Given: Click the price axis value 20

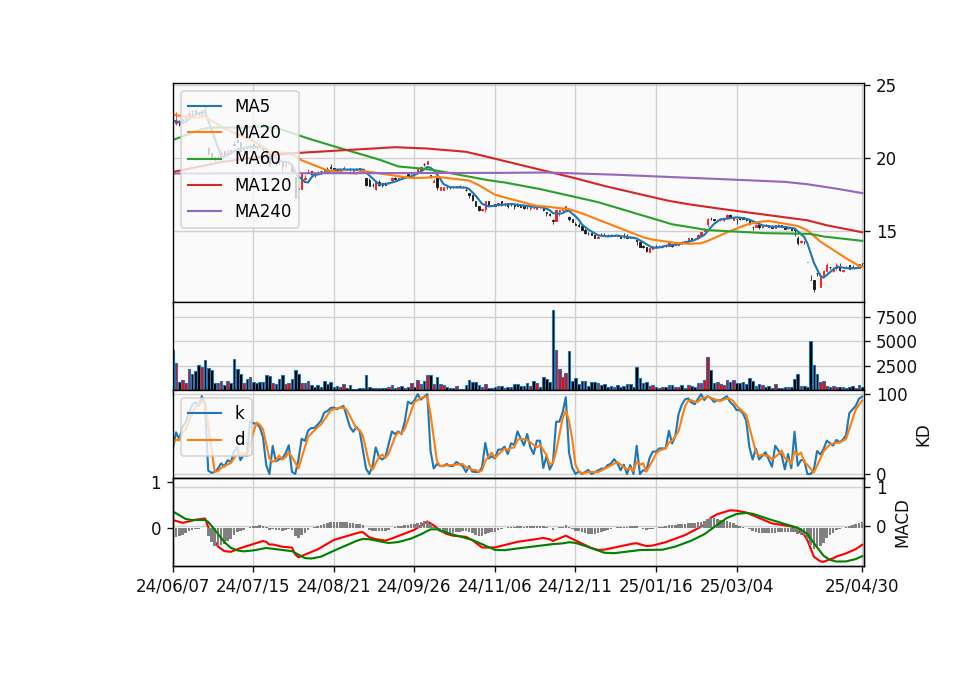Looking at the screenshot, I should [x=885, y=159].
